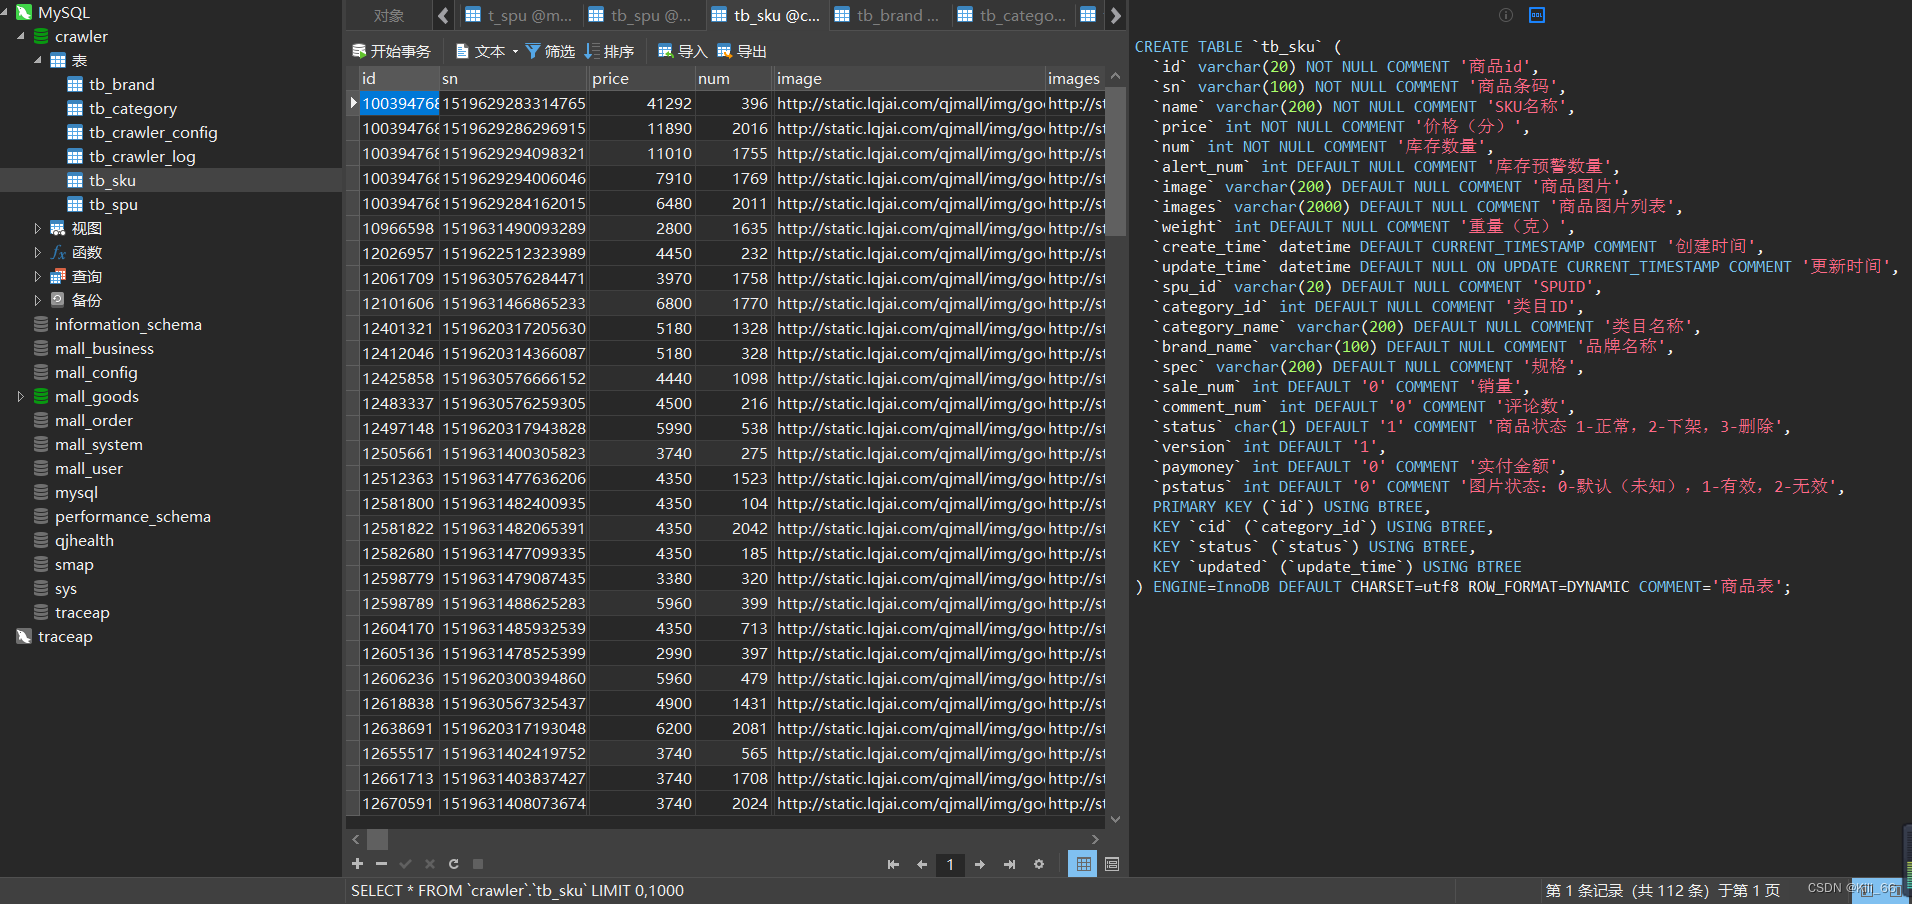
Task: Click the page number input field
Action: (950, 864)
